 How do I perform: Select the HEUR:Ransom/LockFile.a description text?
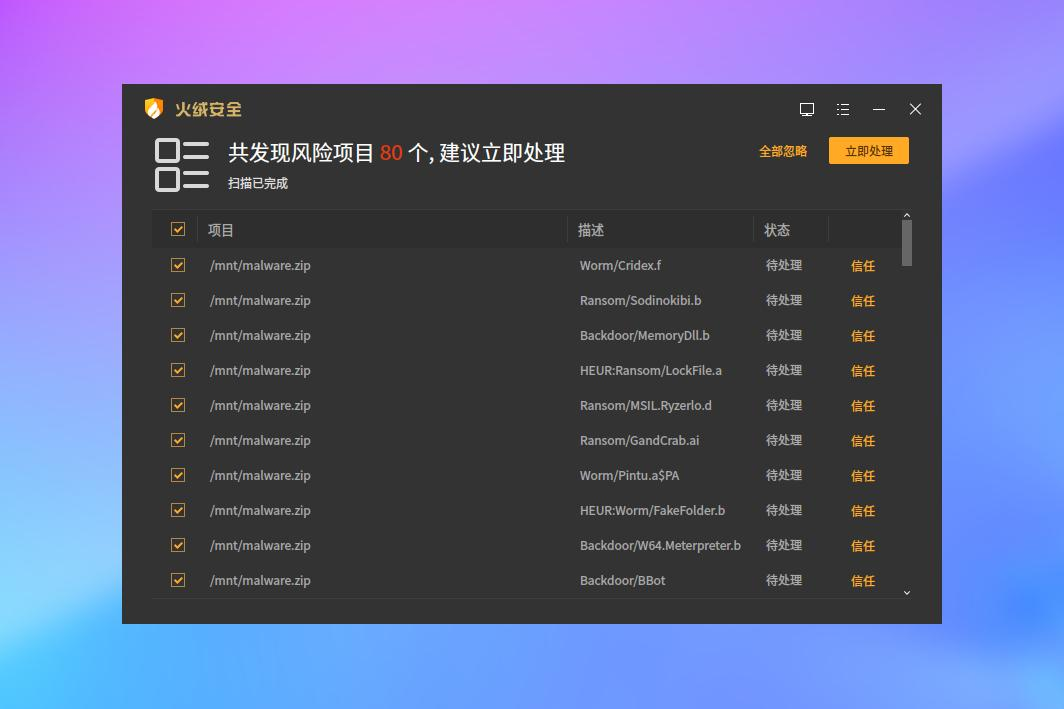651,370
